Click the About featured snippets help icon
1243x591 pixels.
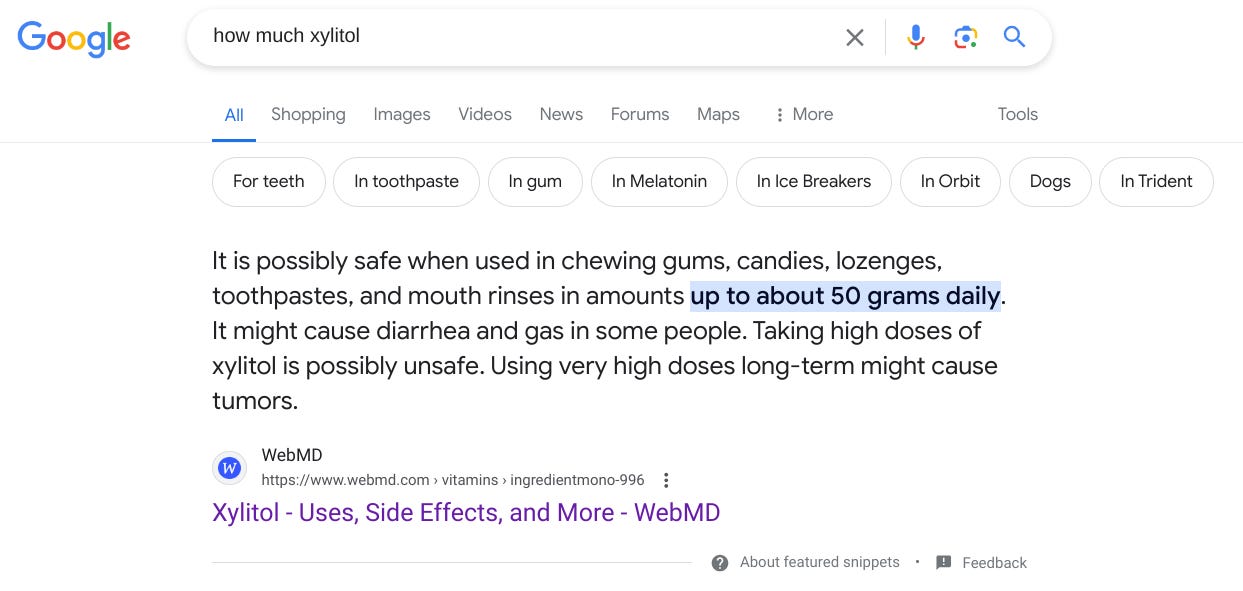(720, 563)
